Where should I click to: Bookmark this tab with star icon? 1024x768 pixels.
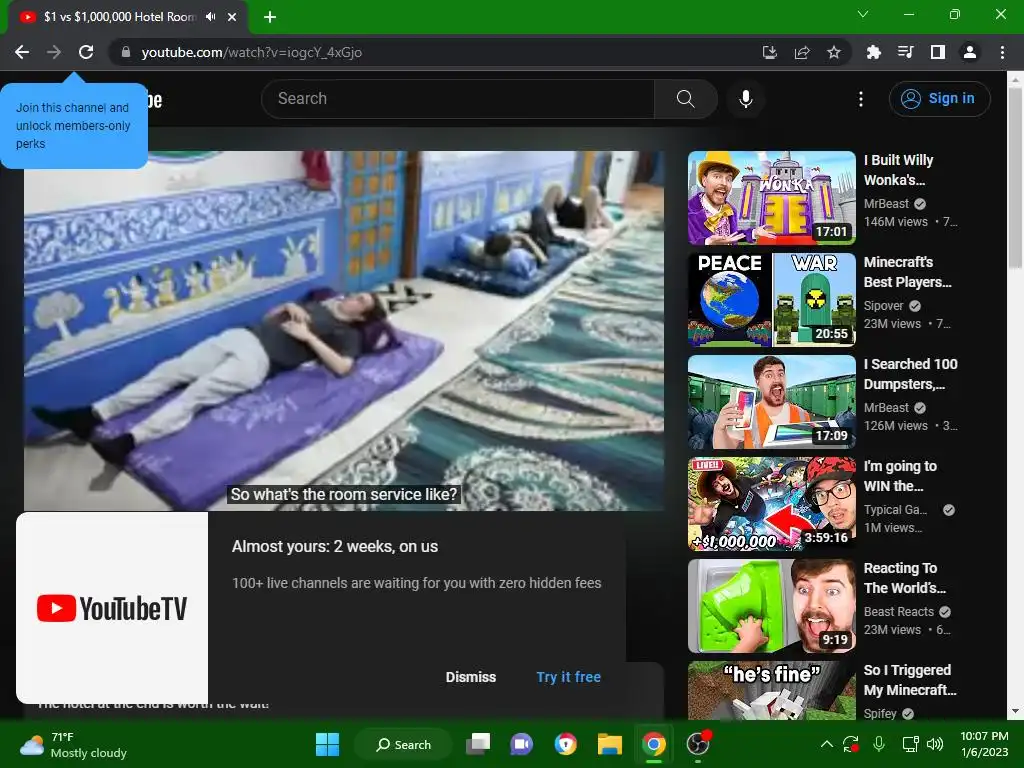coord(834,52)
